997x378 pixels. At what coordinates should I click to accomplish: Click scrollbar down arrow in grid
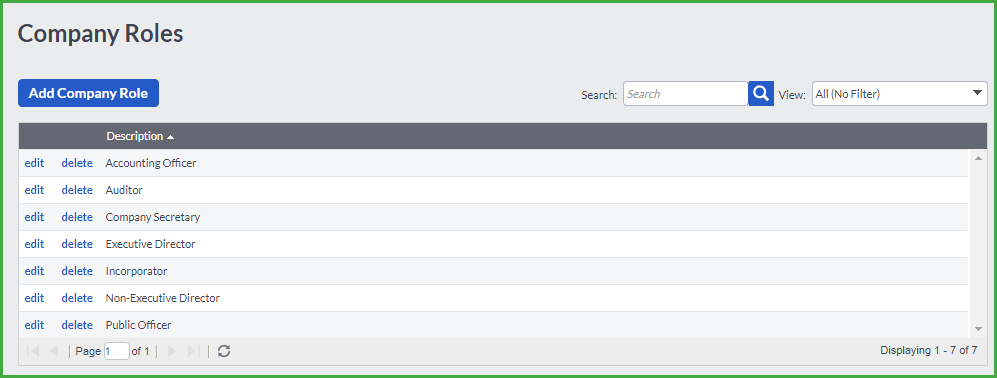979,328
